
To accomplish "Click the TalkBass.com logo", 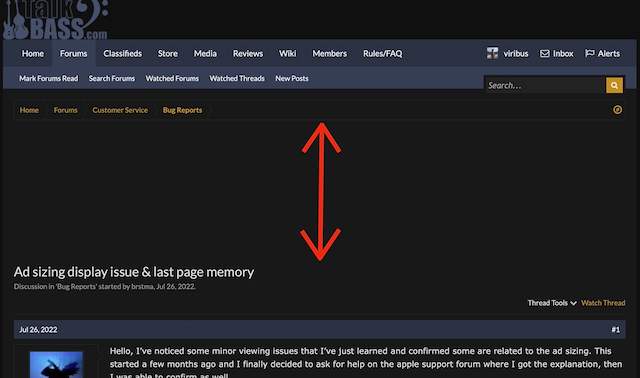I will coord(56,19).
